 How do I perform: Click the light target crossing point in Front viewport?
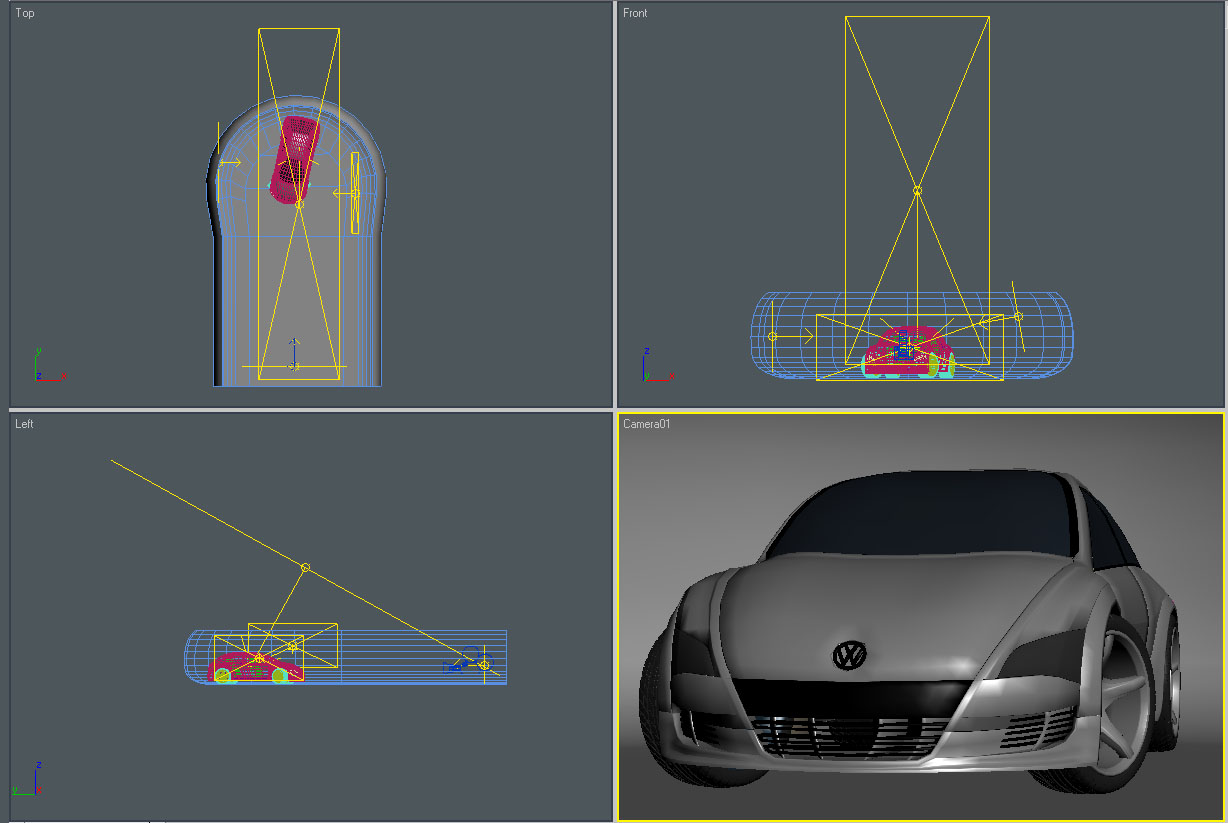tap(917, 190)
